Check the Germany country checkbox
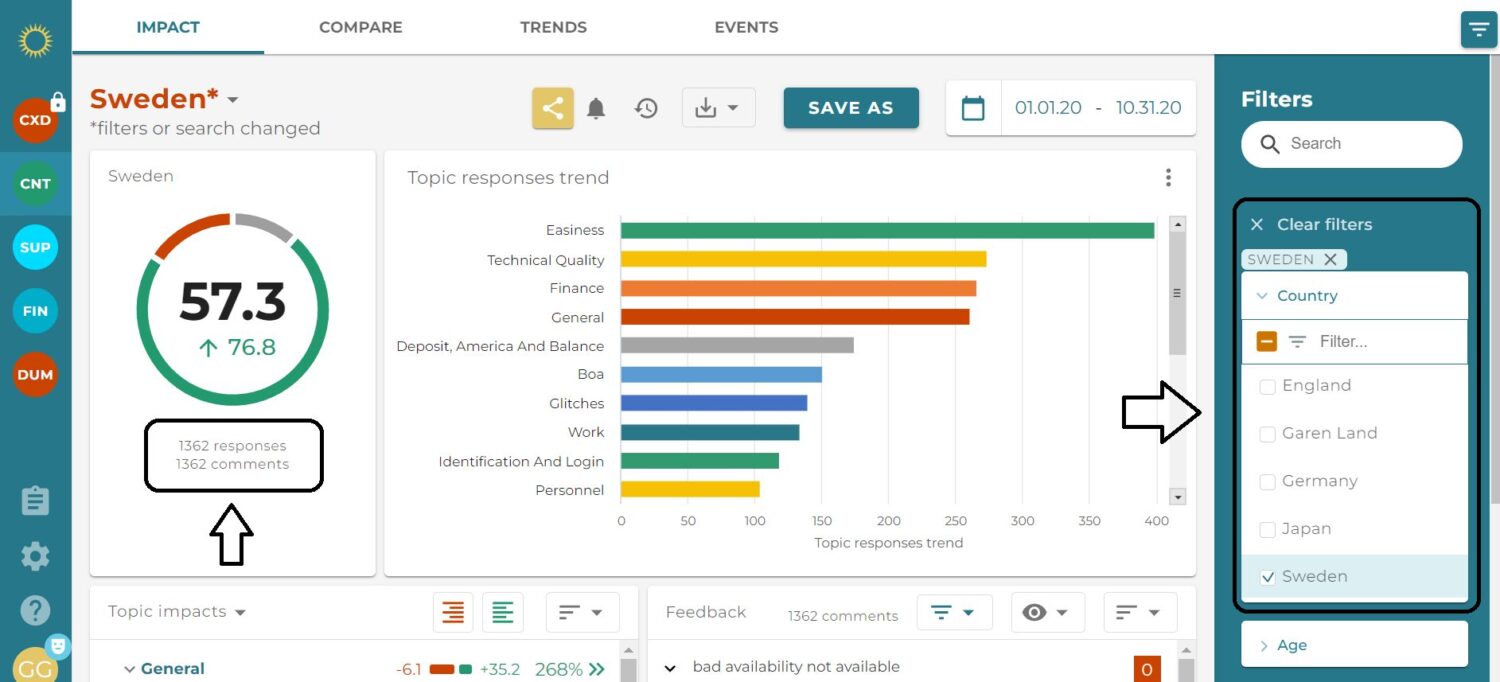The height and width of the screenshot is (682, 1500). pos(1267,482)
